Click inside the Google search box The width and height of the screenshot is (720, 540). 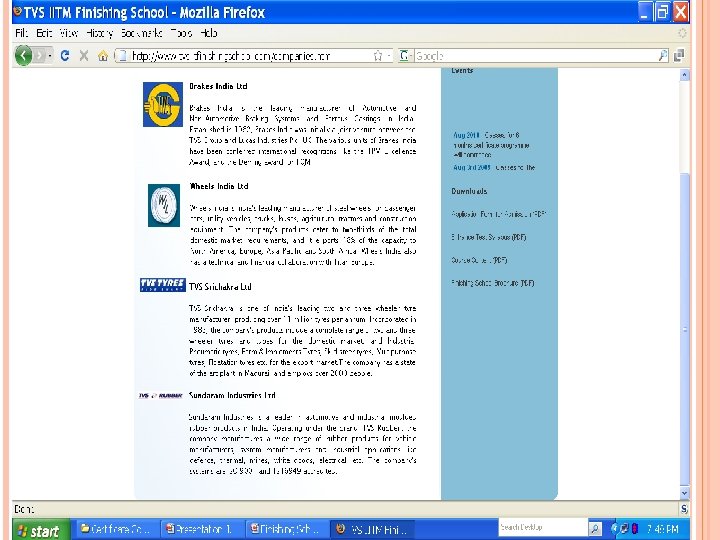click(x=535, y=56)
